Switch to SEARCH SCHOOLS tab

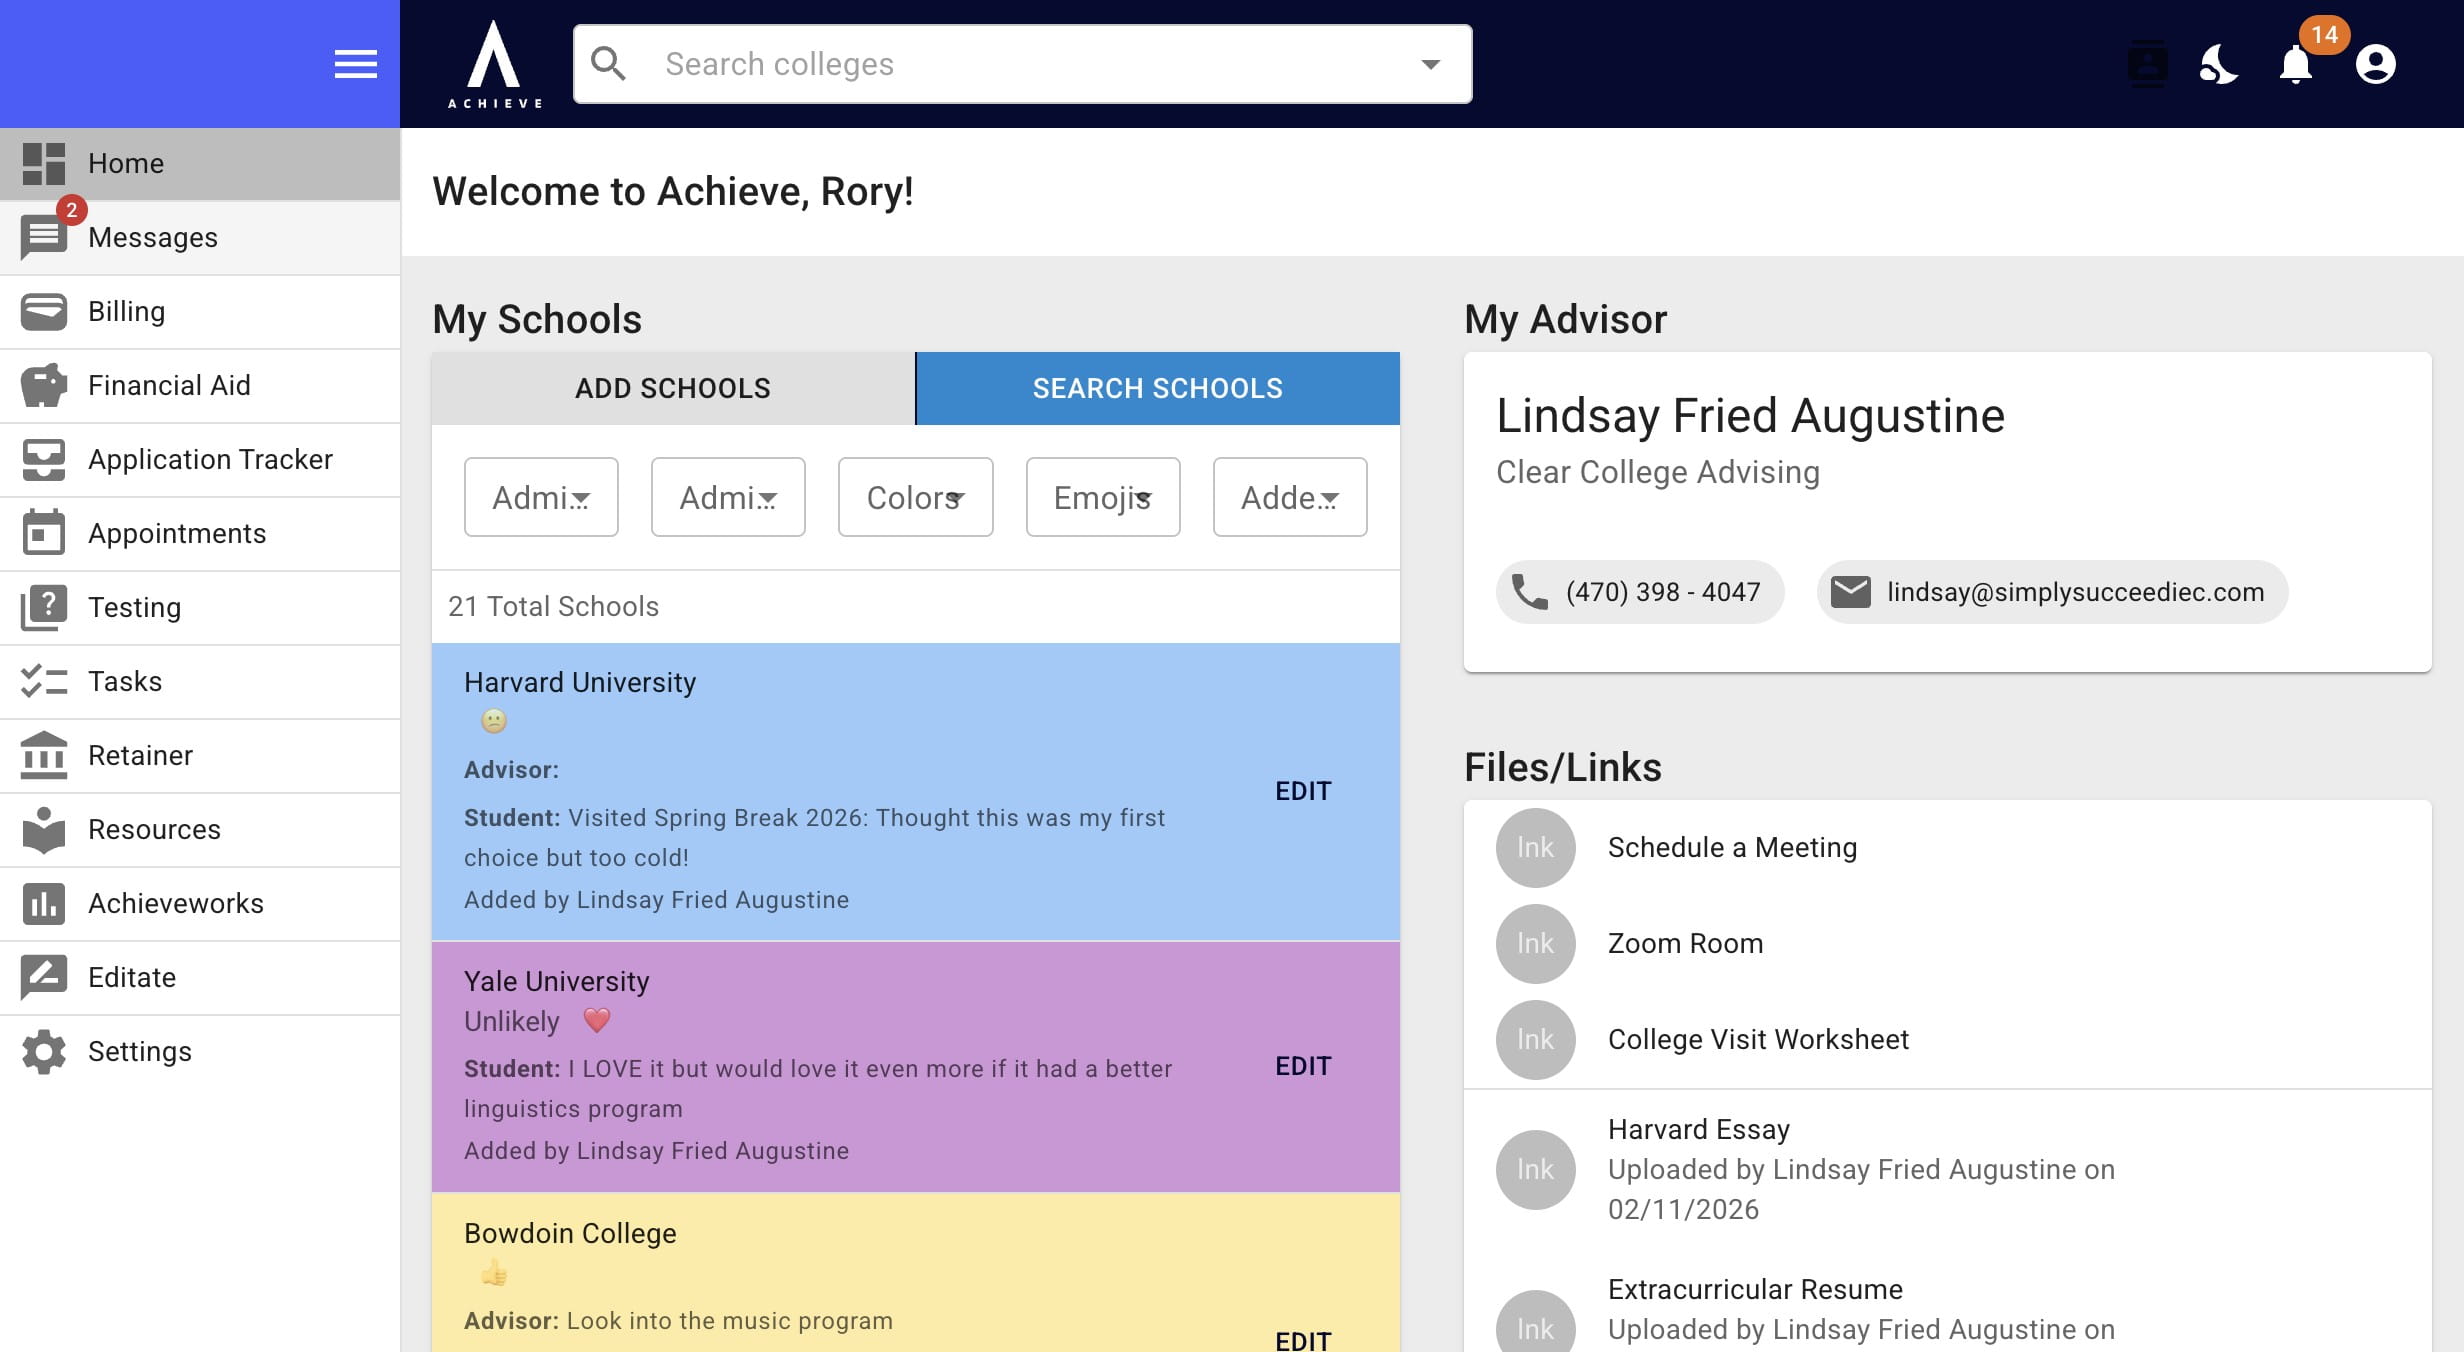[1158, 388]
